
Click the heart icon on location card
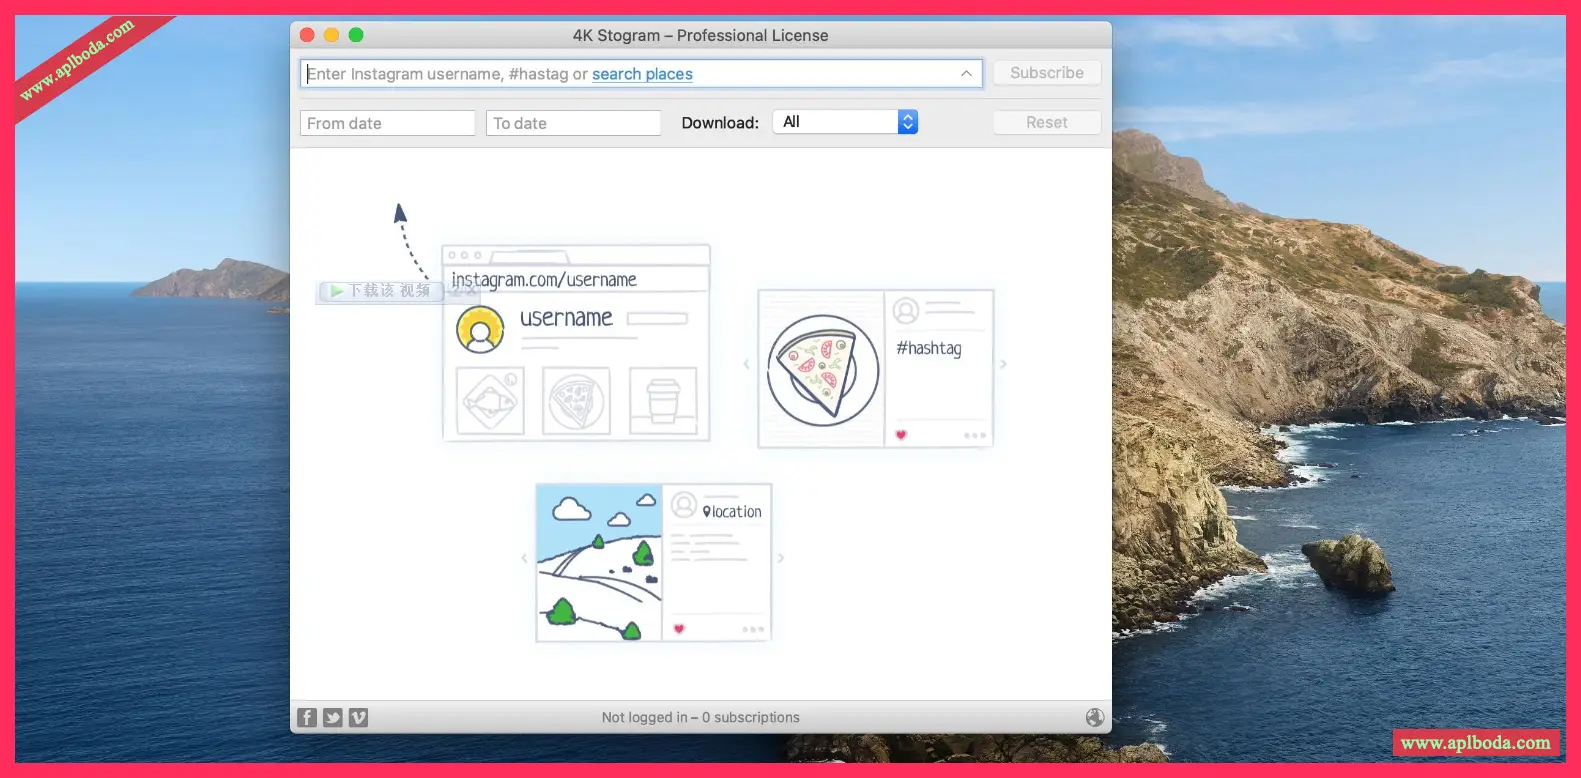tap(679, 629)
